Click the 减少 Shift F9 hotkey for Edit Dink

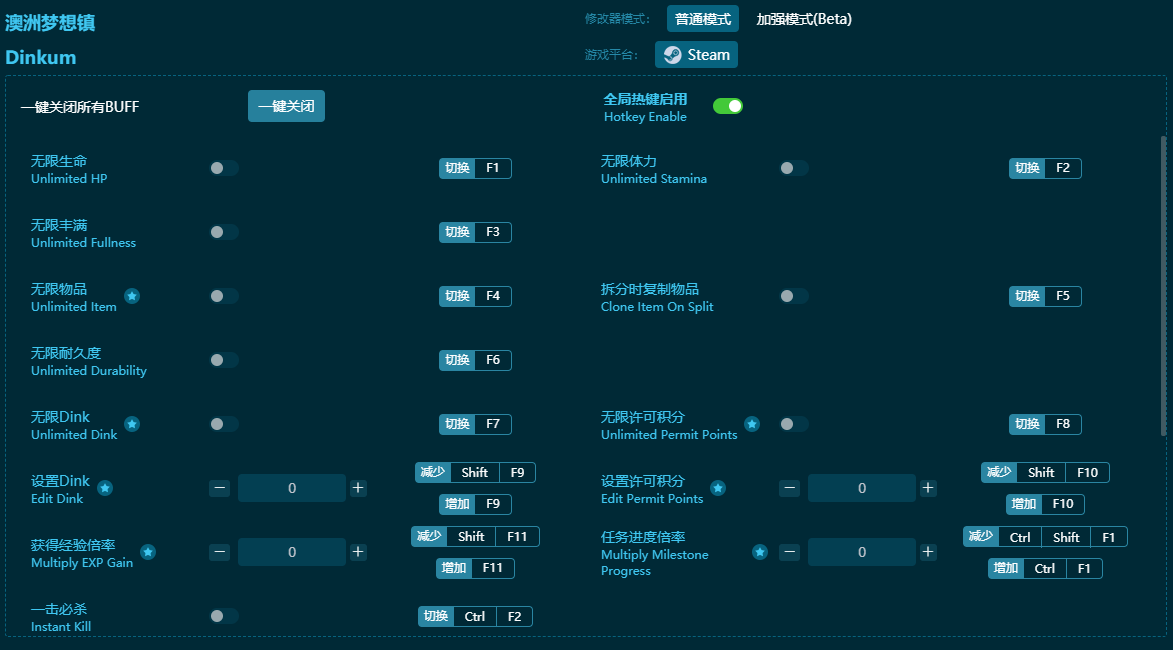pyautogui.click(x=475, y=473)
